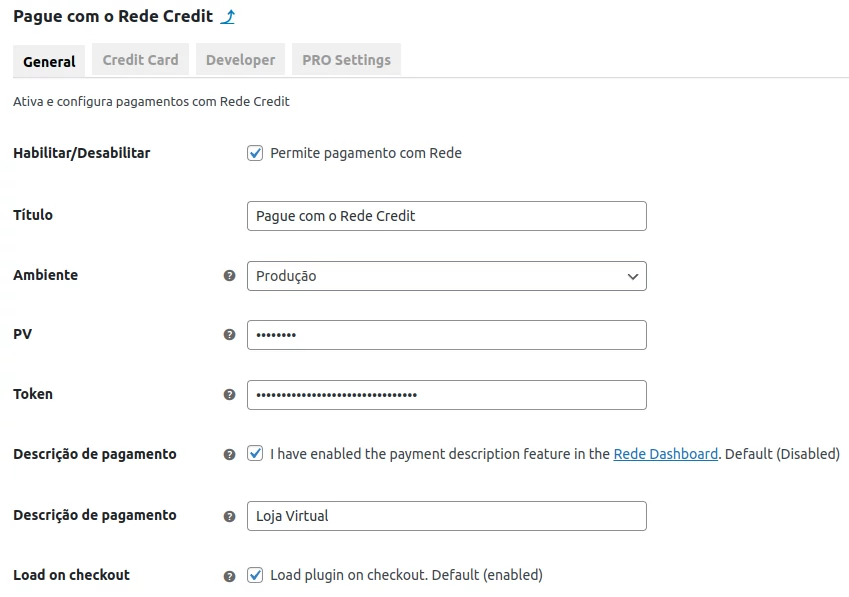Click help icon beside Loja Virtual field
Image resolution: width=849 pixels, height=597 pixels.
pyautogui.click(x=229, y=516)
